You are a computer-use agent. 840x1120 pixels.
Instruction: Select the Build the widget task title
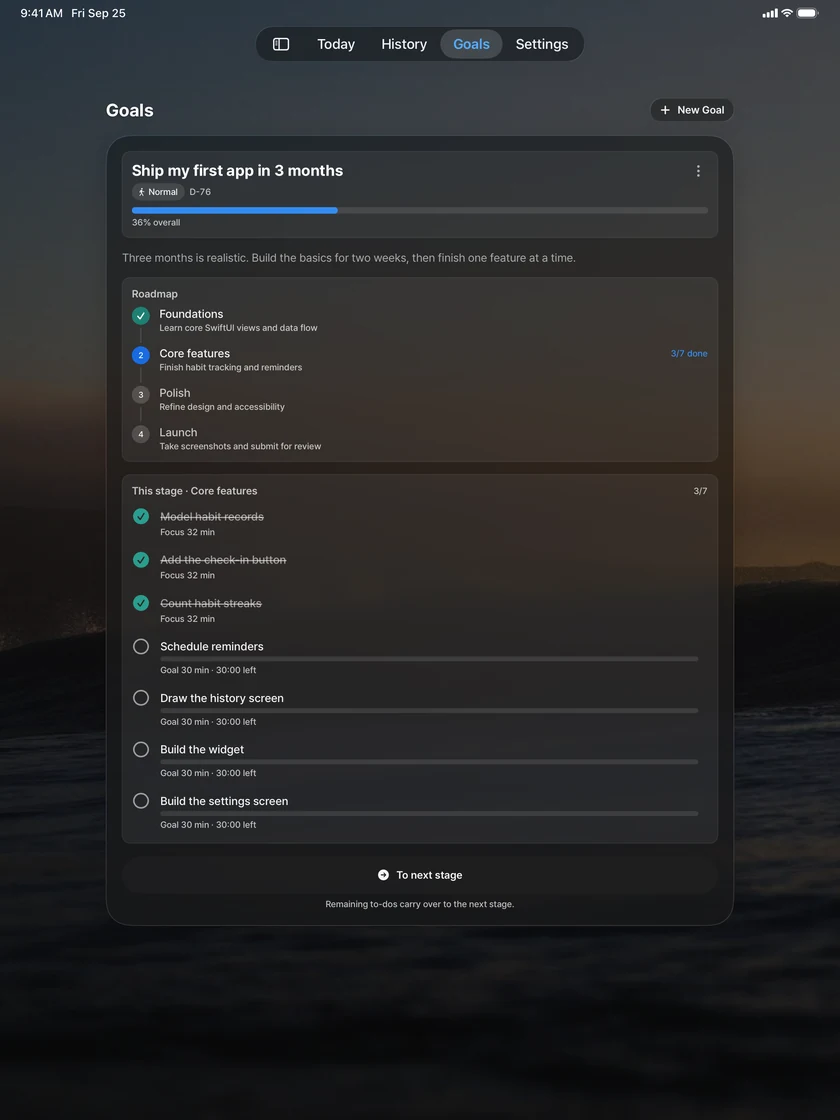click(x=202, y=749)
